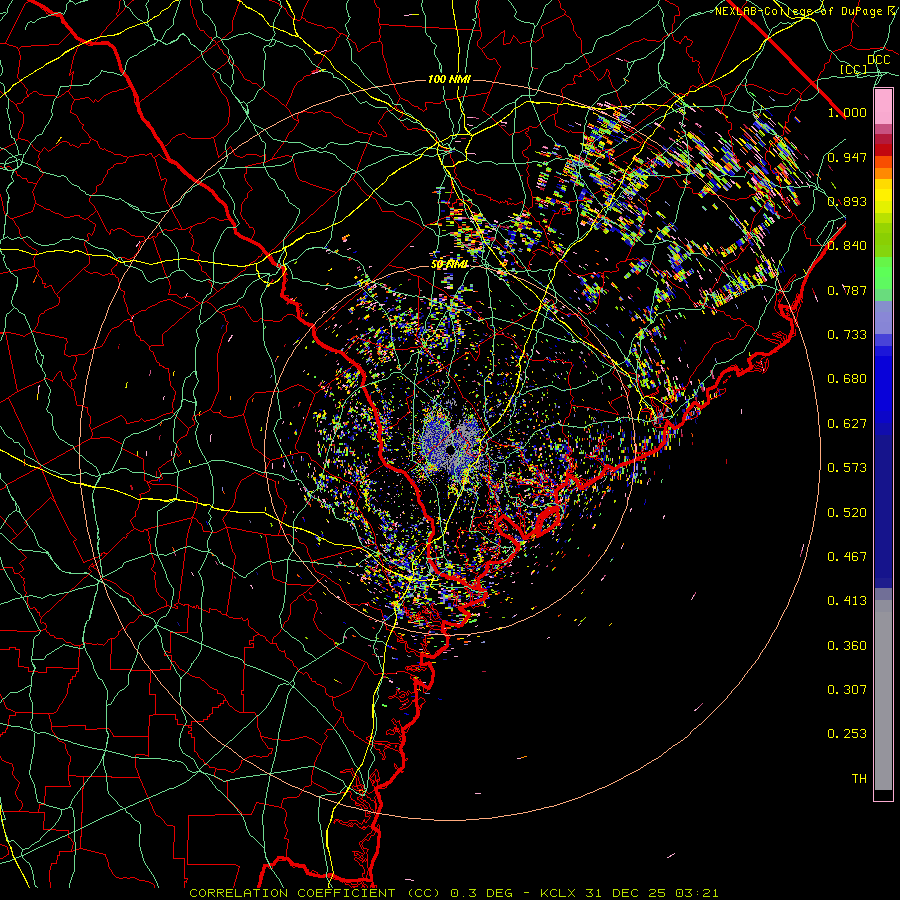Click the 50 NMI range ring label

[x=449, y=265]
